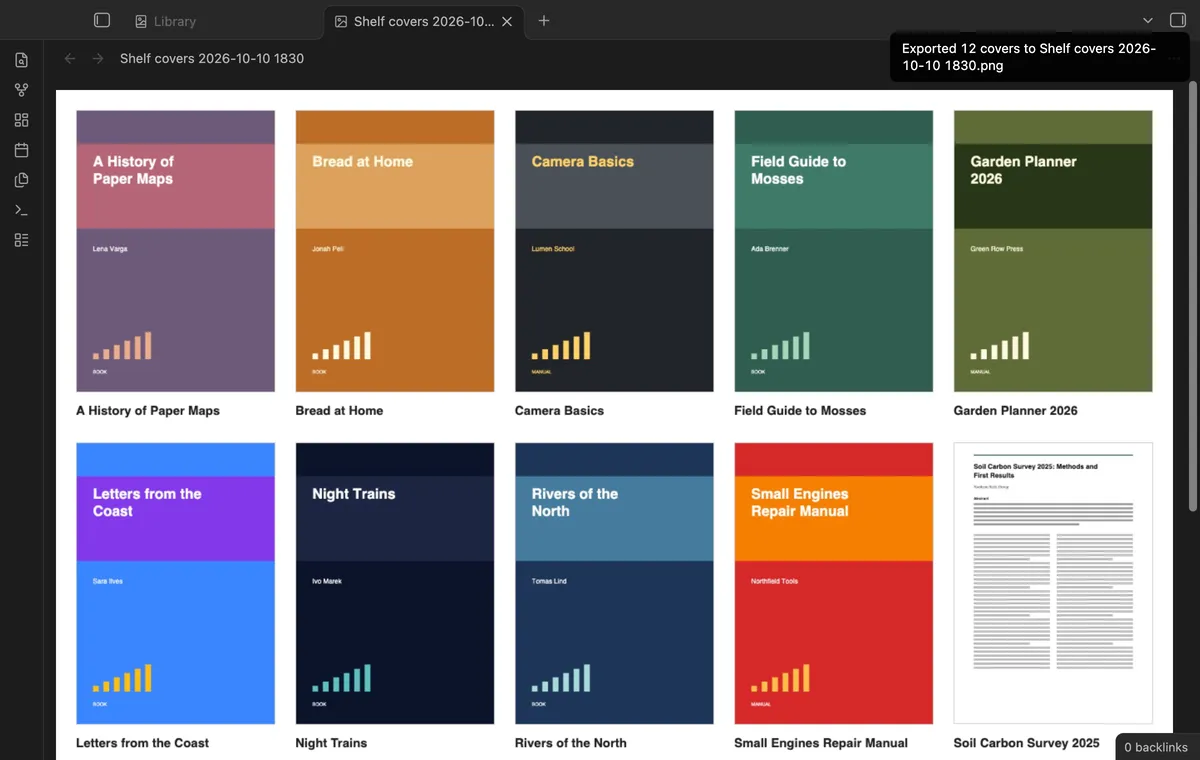This screenshot has width=1200, height=760.
Task: Toggle the left sidebar panel icon
Action: point(101,20)
